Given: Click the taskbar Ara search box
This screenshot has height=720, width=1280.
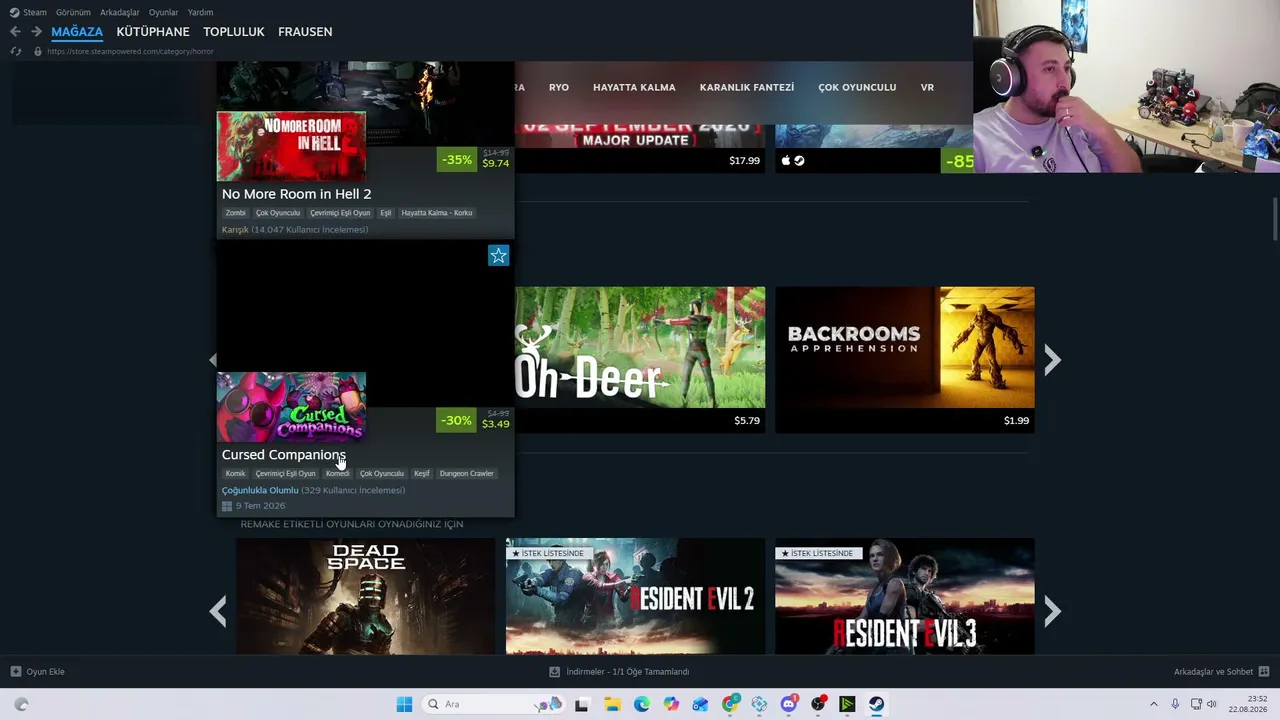Looking at the screenshot, I should (492, 704).
